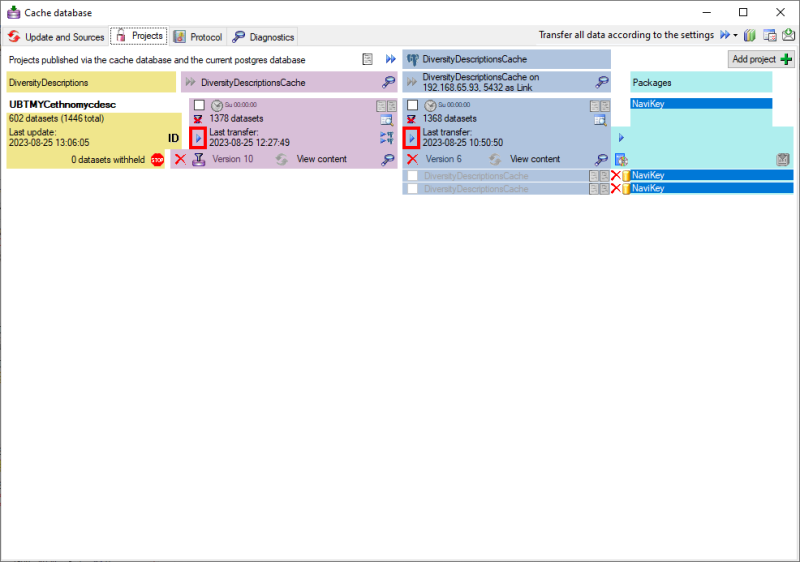Start transfer to DiversityDescriptionsCache cache database
This screenshot has height=562, width=800.
(x=198, y=137)
